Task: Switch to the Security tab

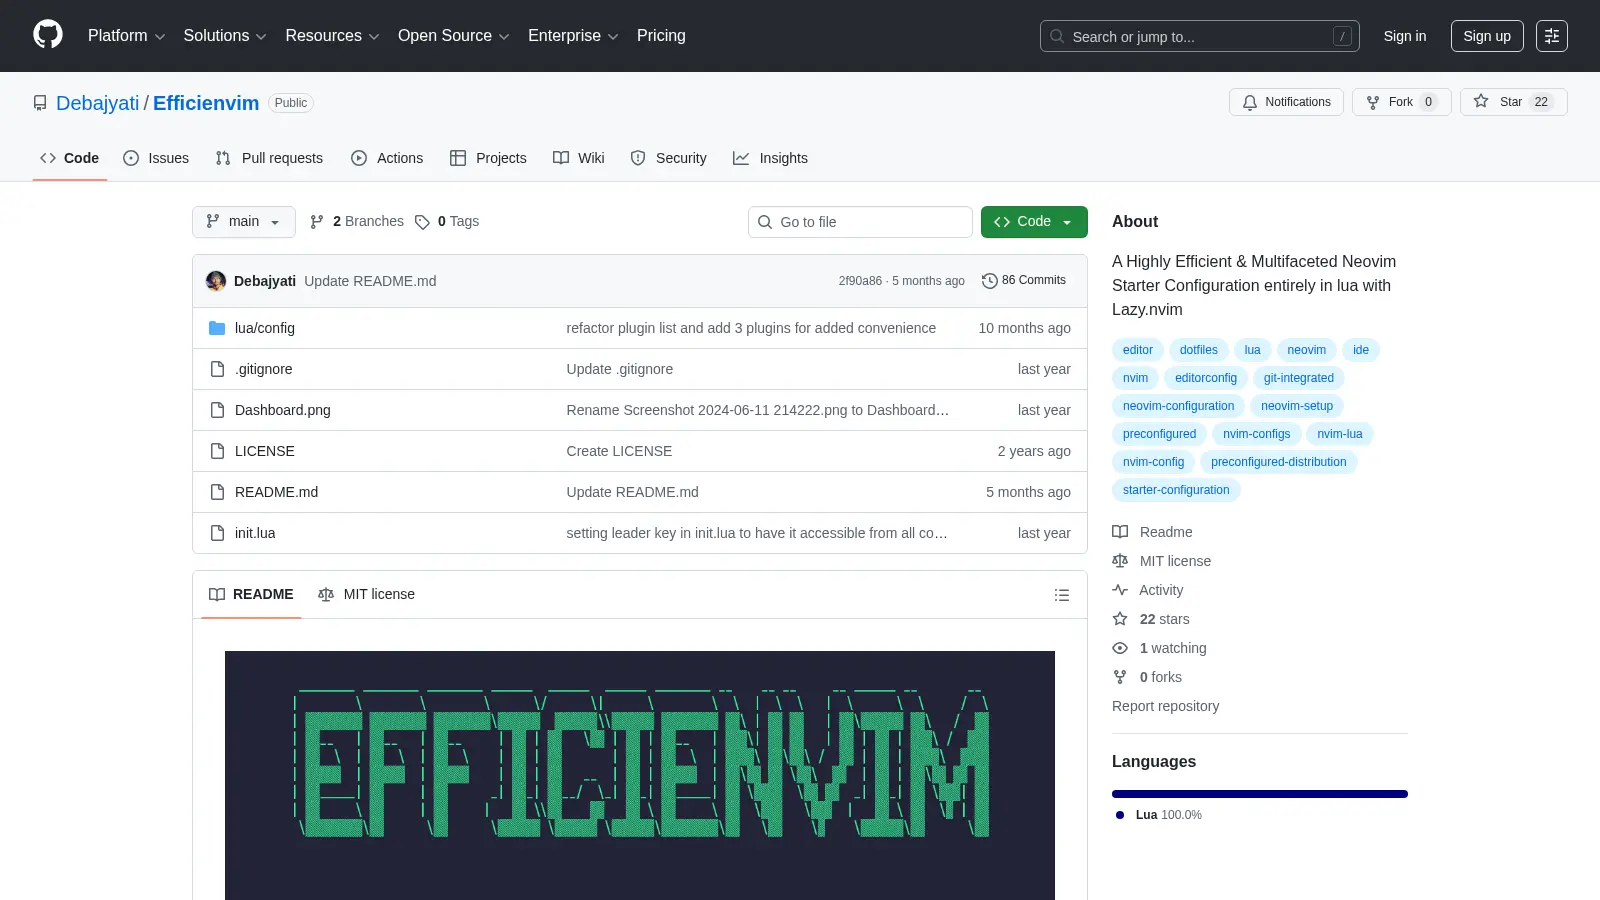Action: pos(669,158)
